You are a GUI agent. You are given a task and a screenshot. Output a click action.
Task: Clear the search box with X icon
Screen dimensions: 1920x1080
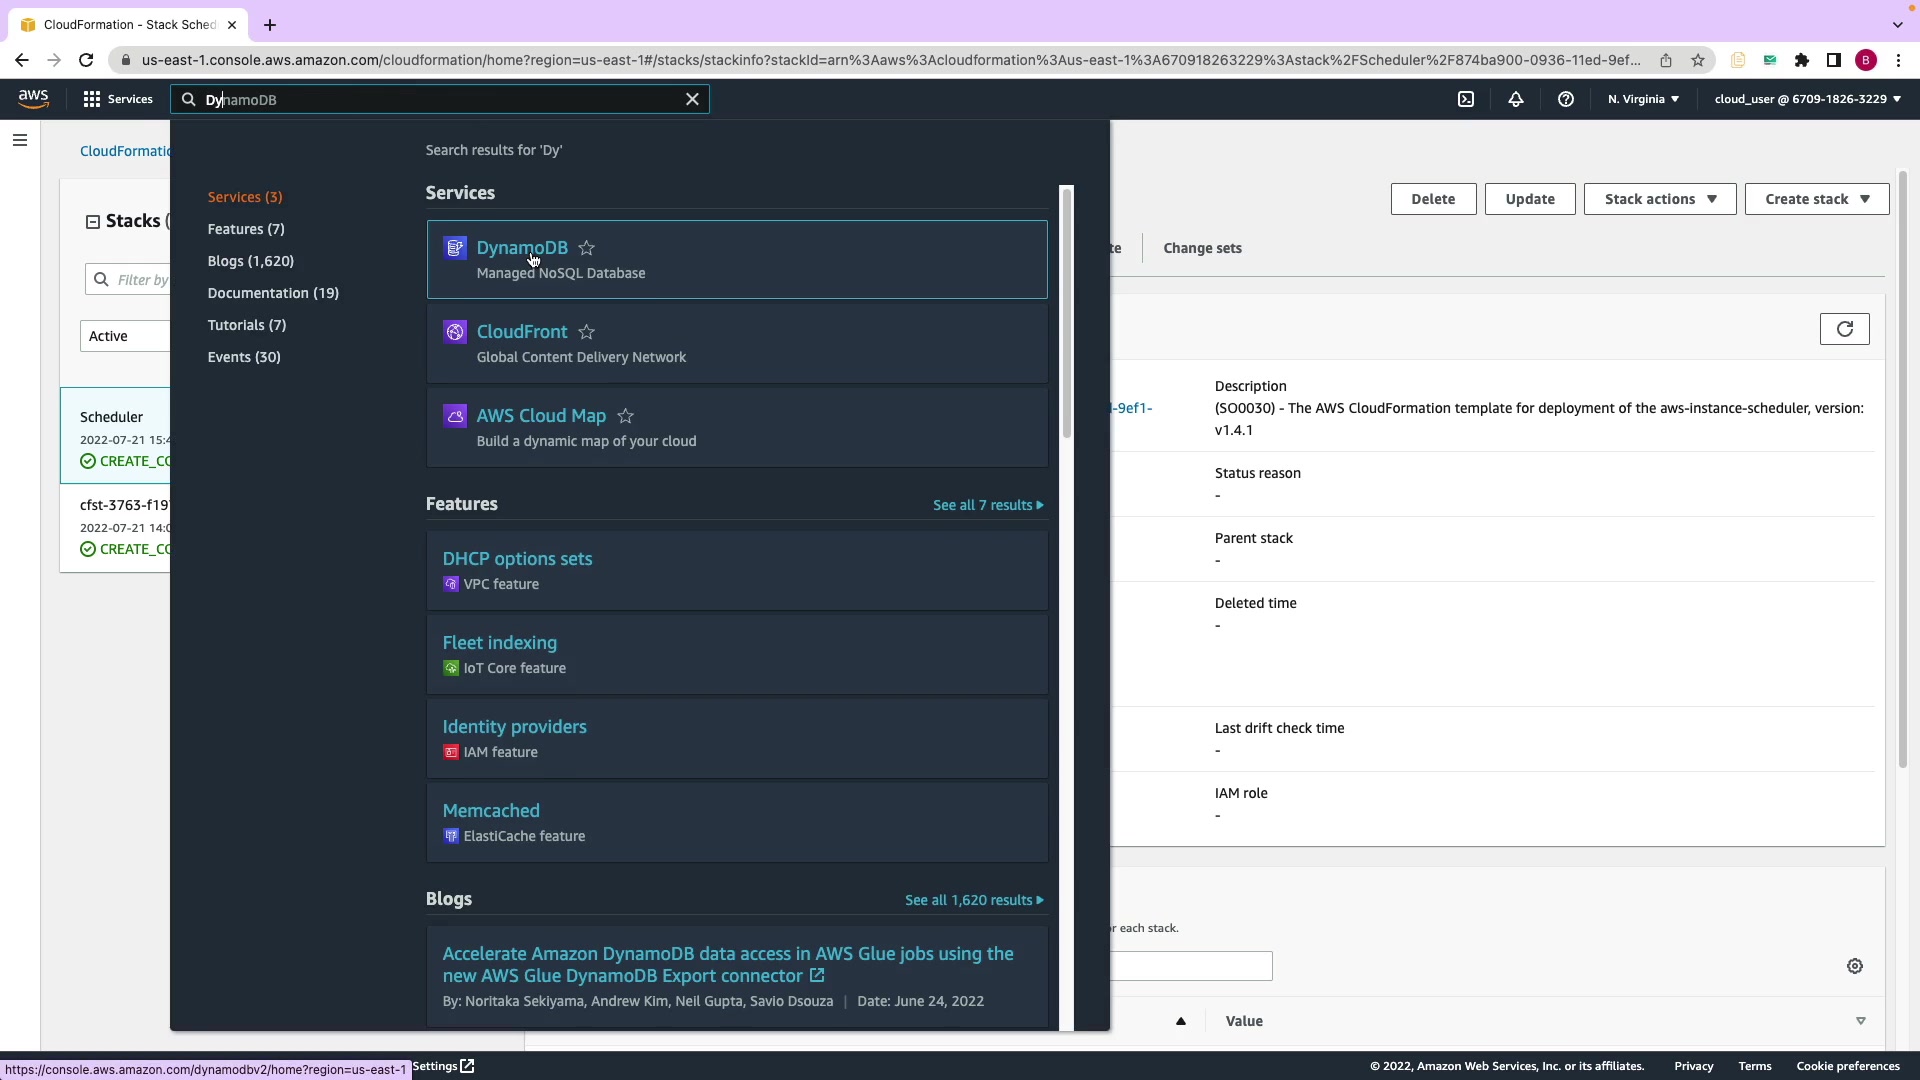(692, 99)
